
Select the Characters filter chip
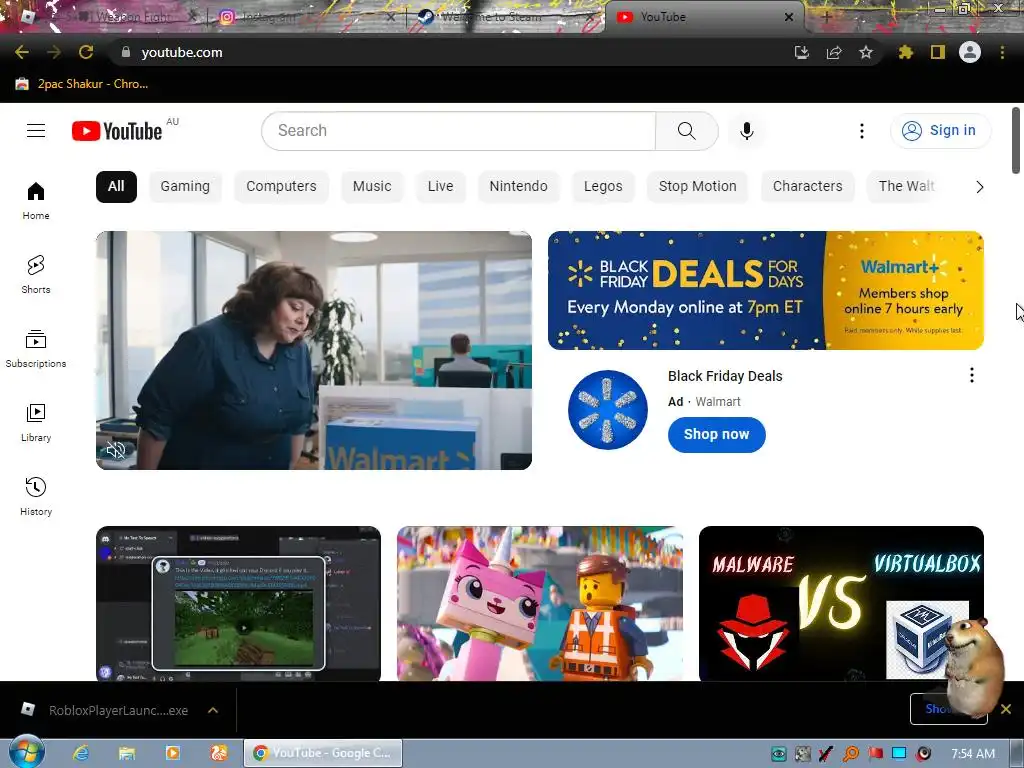point(807,186)
